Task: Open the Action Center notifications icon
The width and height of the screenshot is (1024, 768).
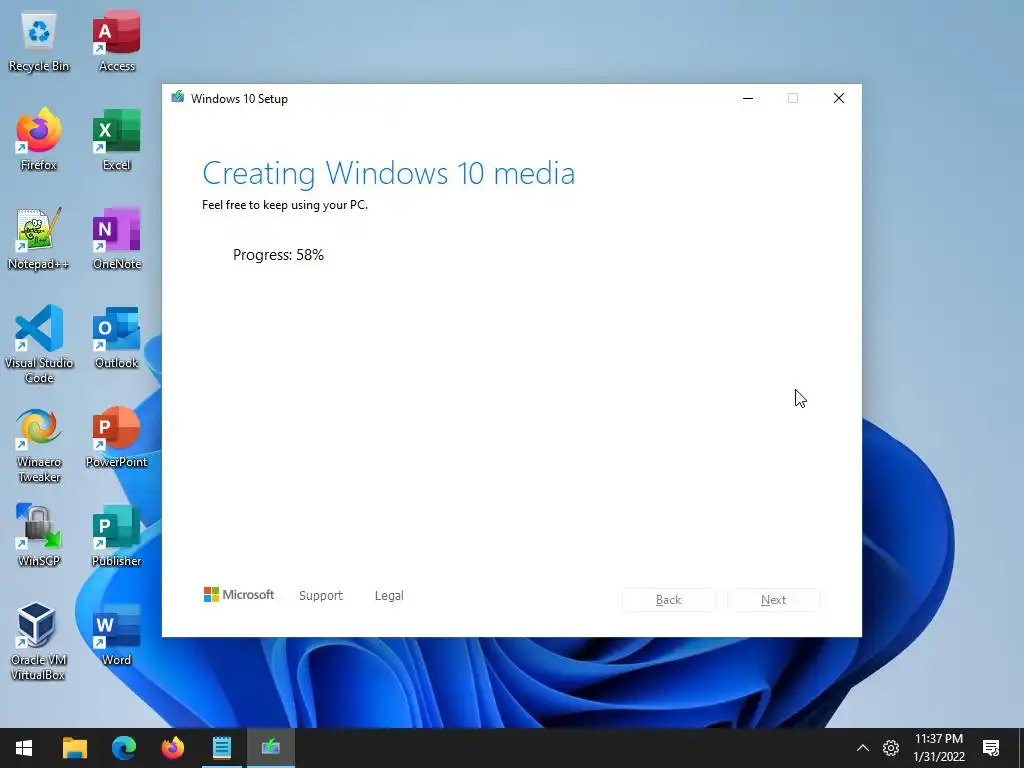Action: coord(991,748)
